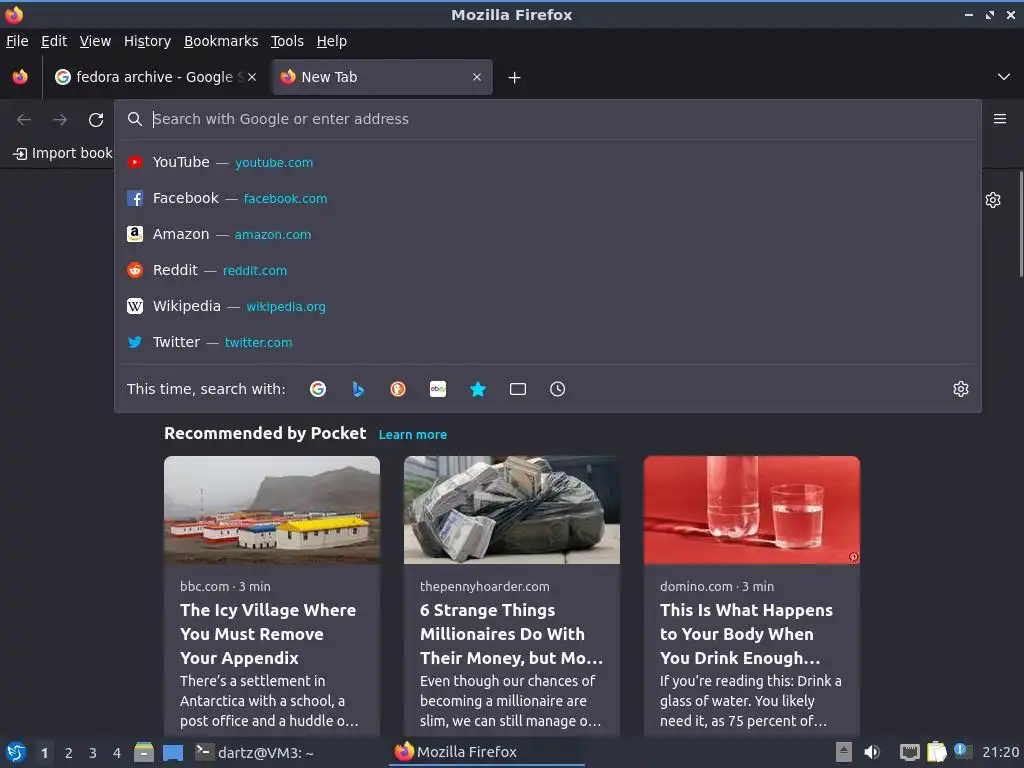
Task: Click the 21:20 clock
Action: (x=1000, y=752)
